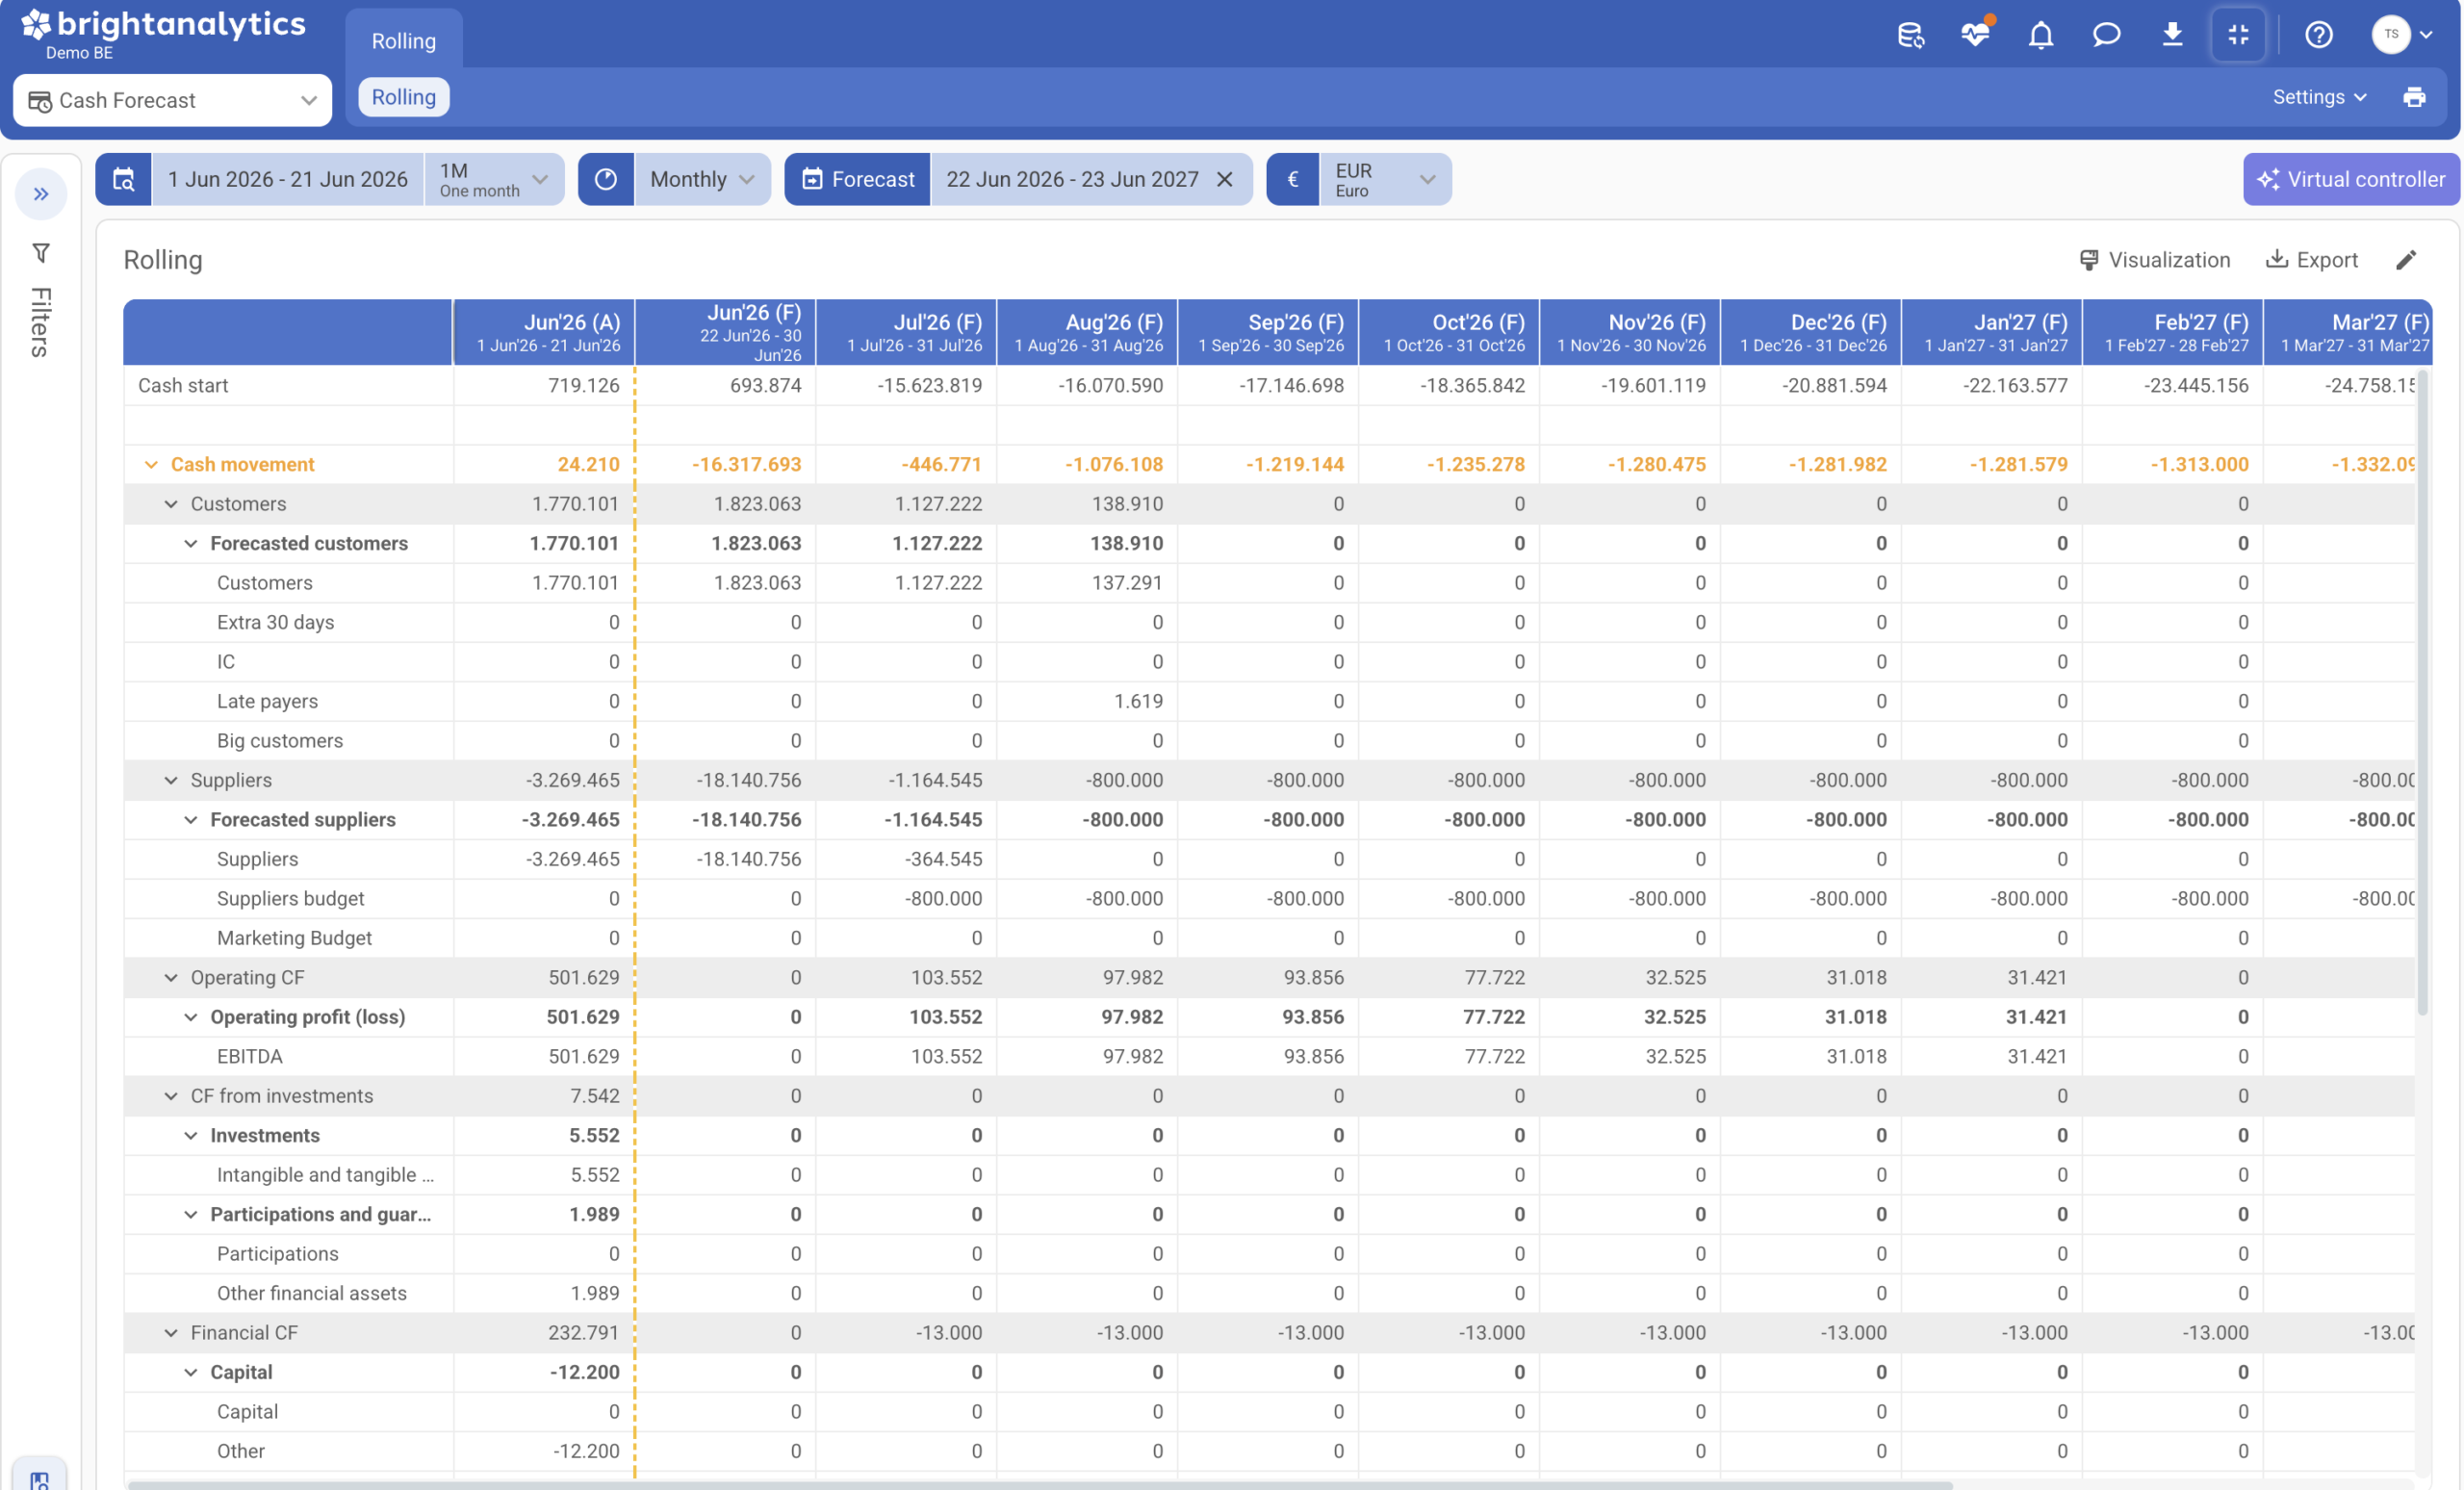This screenshot has height=1490, width=2464.
Task: Click the EBITDA row label
Action: [250, 1056]
